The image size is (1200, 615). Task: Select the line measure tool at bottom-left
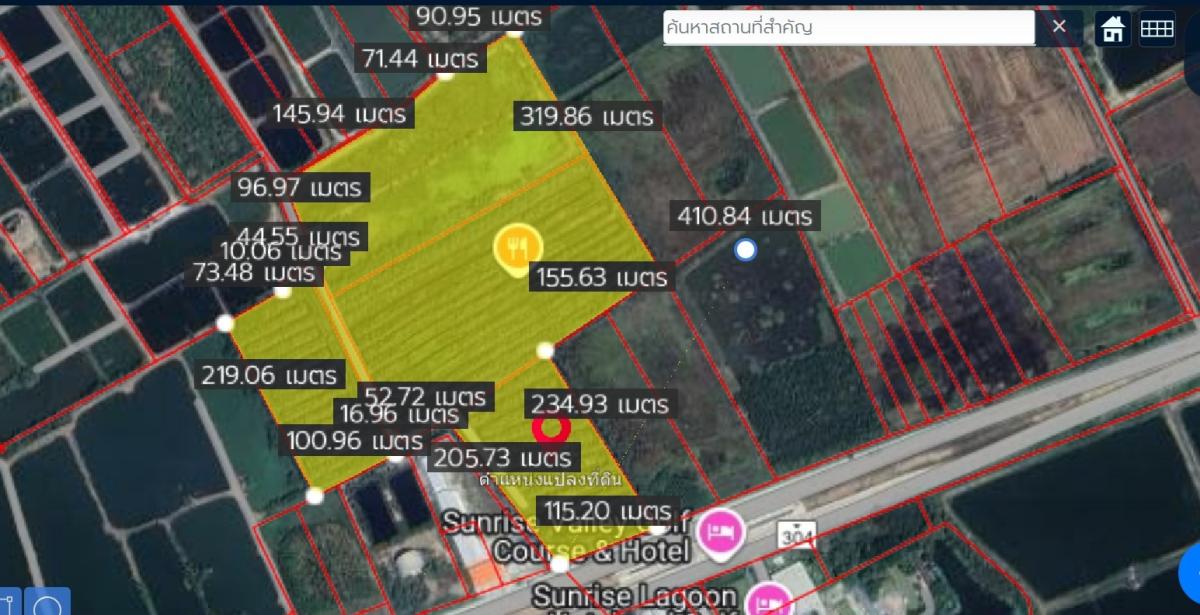(8, 604)
